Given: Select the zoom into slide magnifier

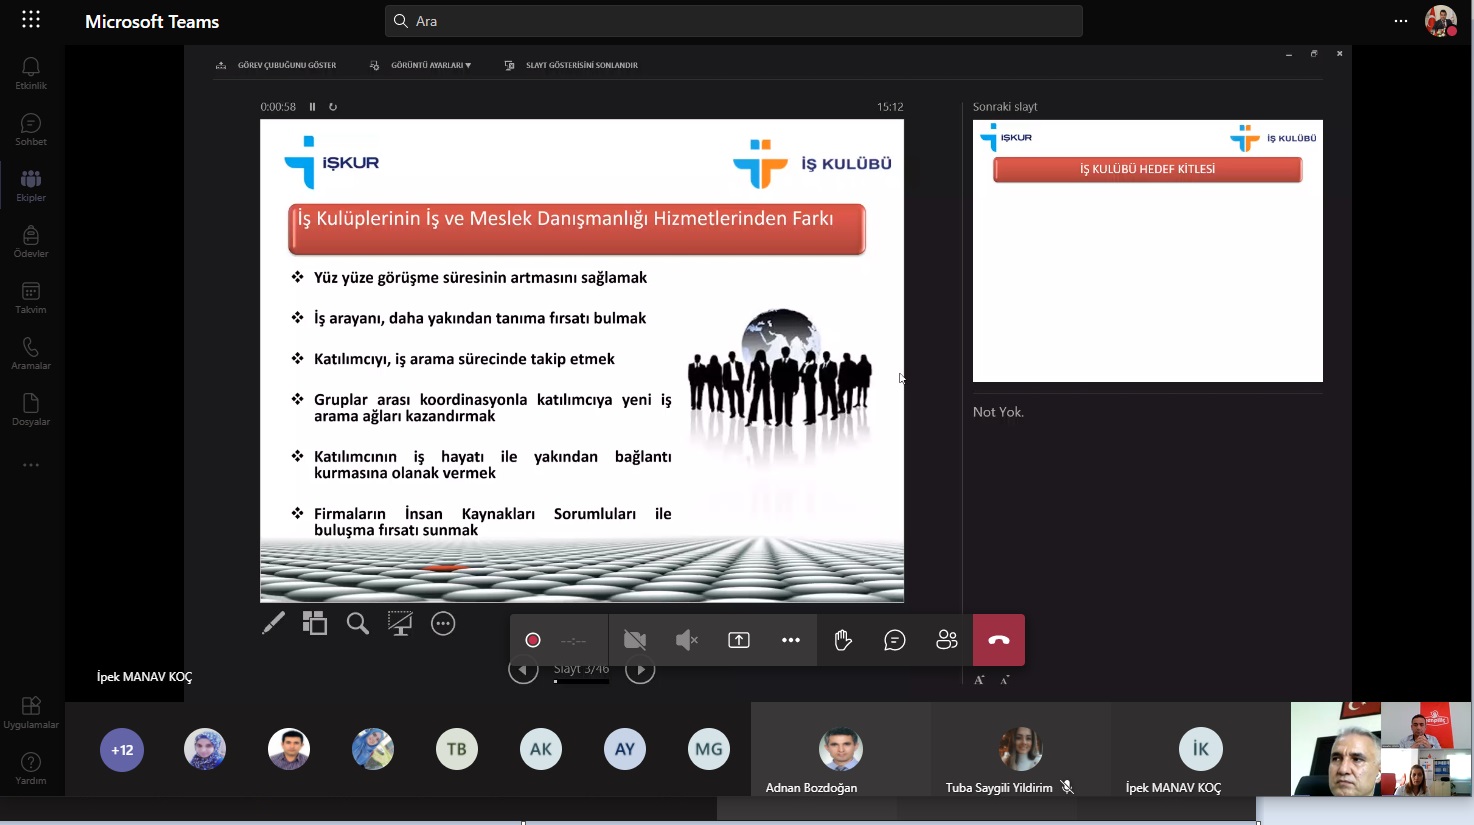Looking at the screenshot, I should (x=358, y=624).
